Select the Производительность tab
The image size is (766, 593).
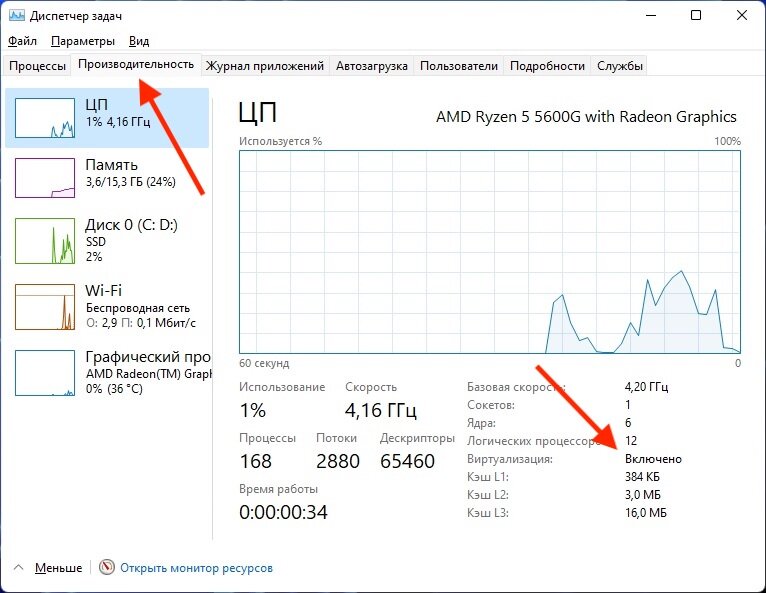click(x=136, y=64)
